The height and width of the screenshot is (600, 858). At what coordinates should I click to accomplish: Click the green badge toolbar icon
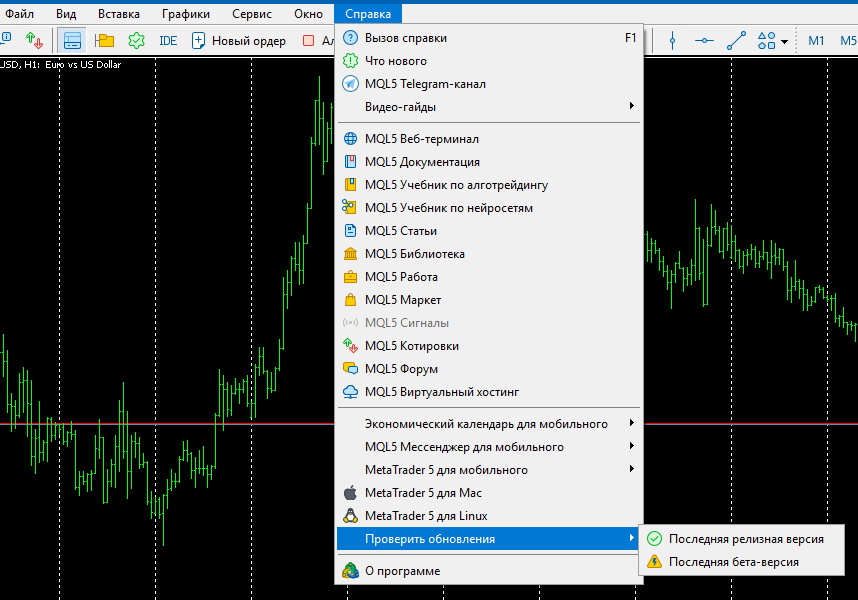point(136,40)
